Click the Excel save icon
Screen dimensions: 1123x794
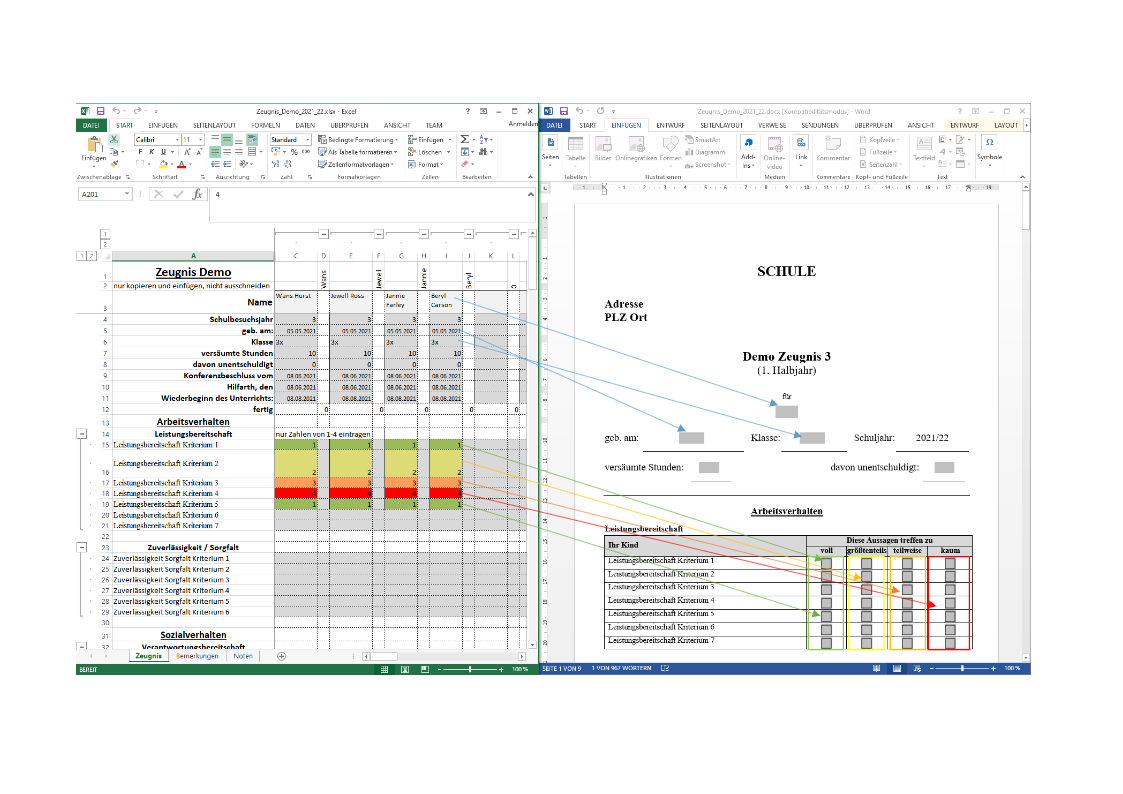pos(100,111)
